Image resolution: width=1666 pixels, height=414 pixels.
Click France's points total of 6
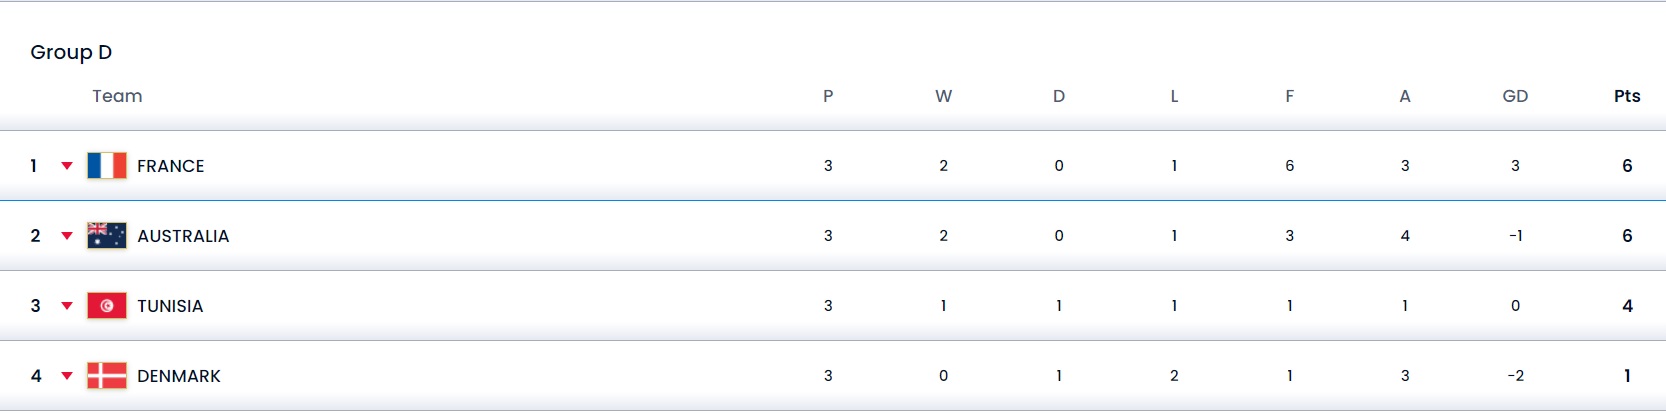1627,166
